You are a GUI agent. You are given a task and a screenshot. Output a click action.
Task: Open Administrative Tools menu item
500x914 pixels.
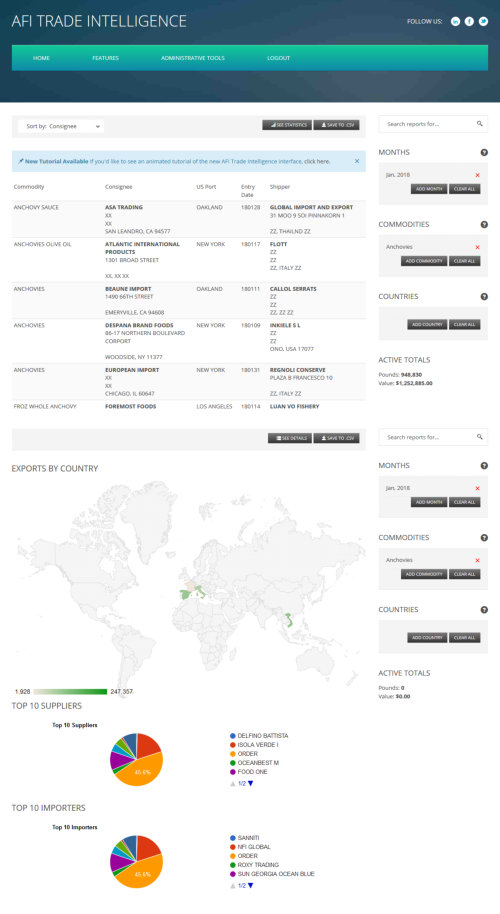pyautogui.click(x=193, y=58)
